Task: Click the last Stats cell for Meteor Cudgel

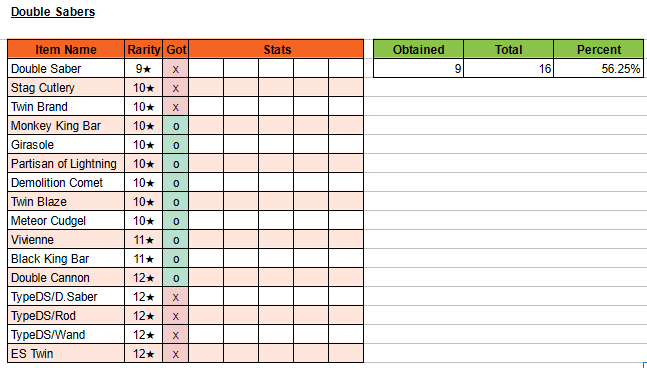Action: click(x=346, y=220)
